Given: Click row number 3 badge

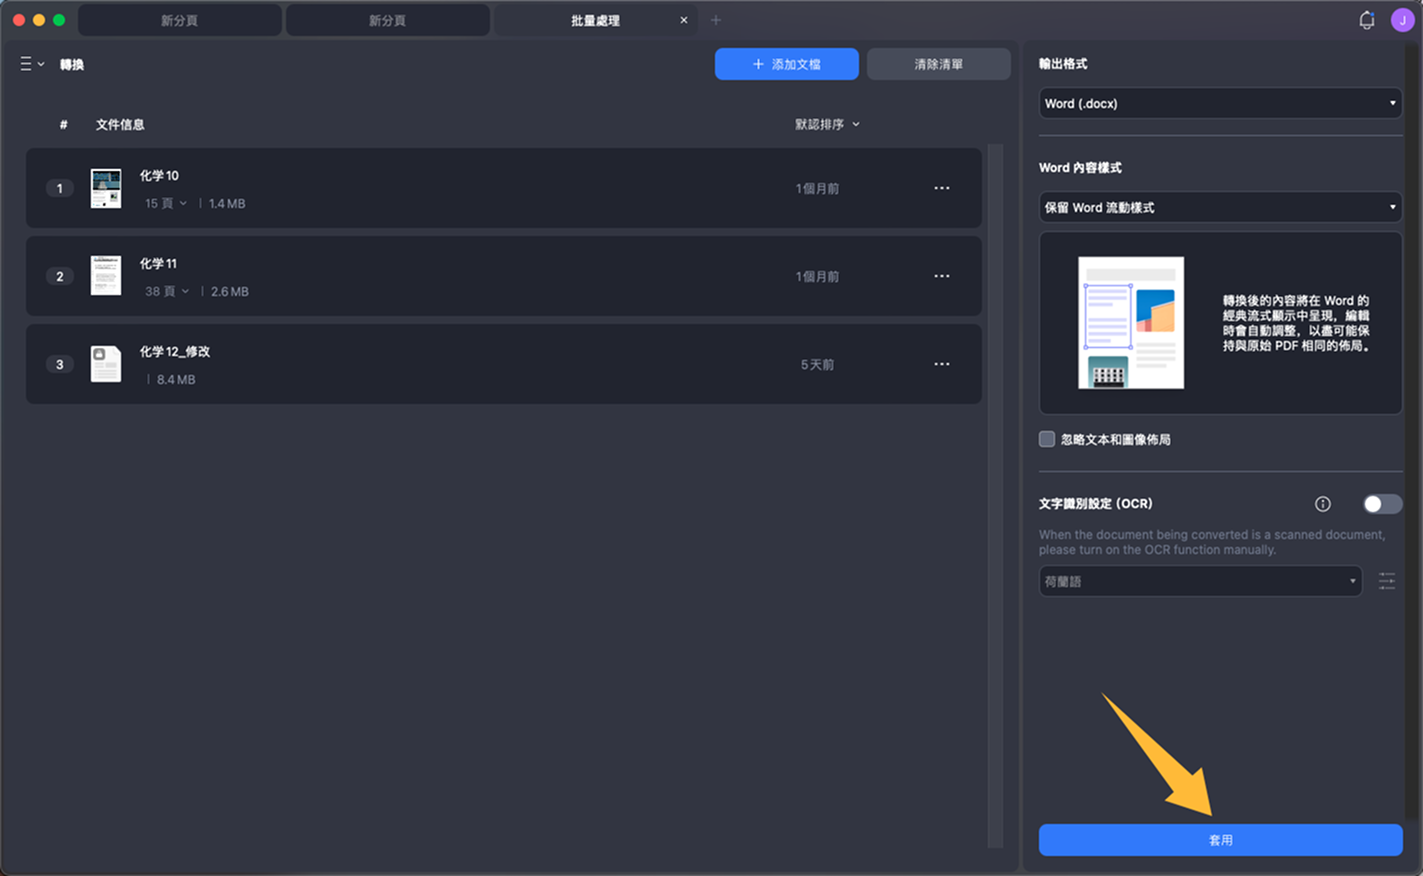Looking at the screenshot, I should pyautogui.click(x=60, y=364).
